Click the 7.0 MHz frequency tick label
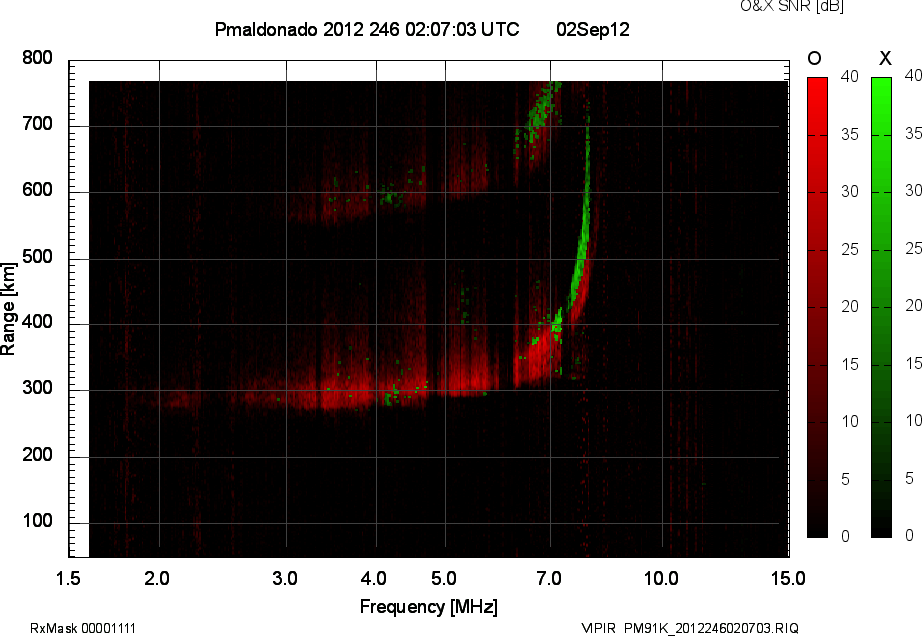922x636 pixels. click(549, 579)
